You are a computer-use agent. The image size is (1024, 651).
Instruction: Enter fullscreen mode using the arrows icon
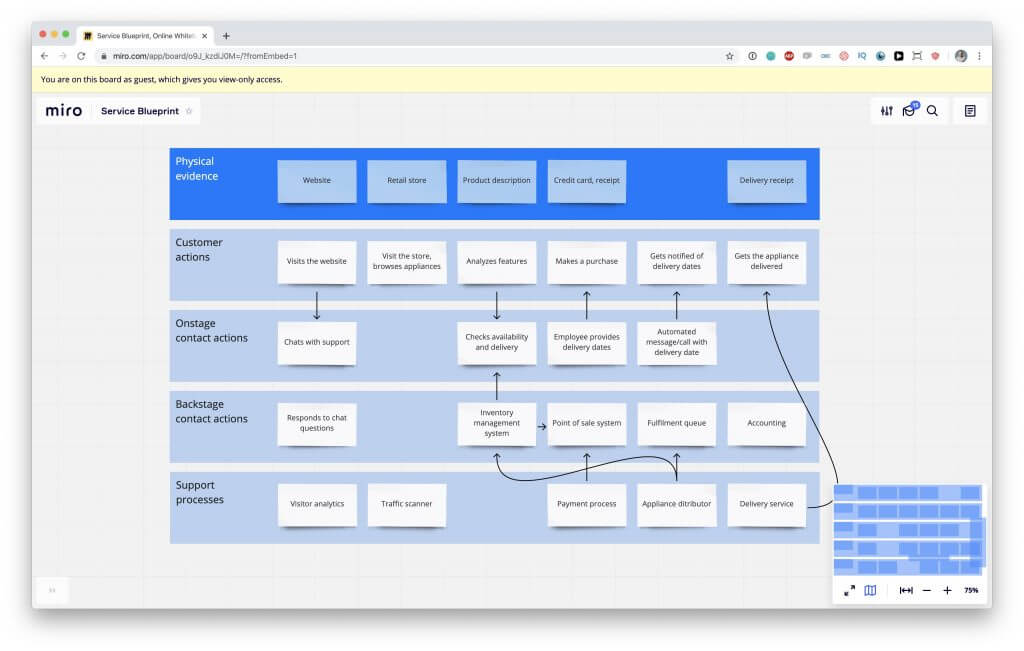point(849,591)
